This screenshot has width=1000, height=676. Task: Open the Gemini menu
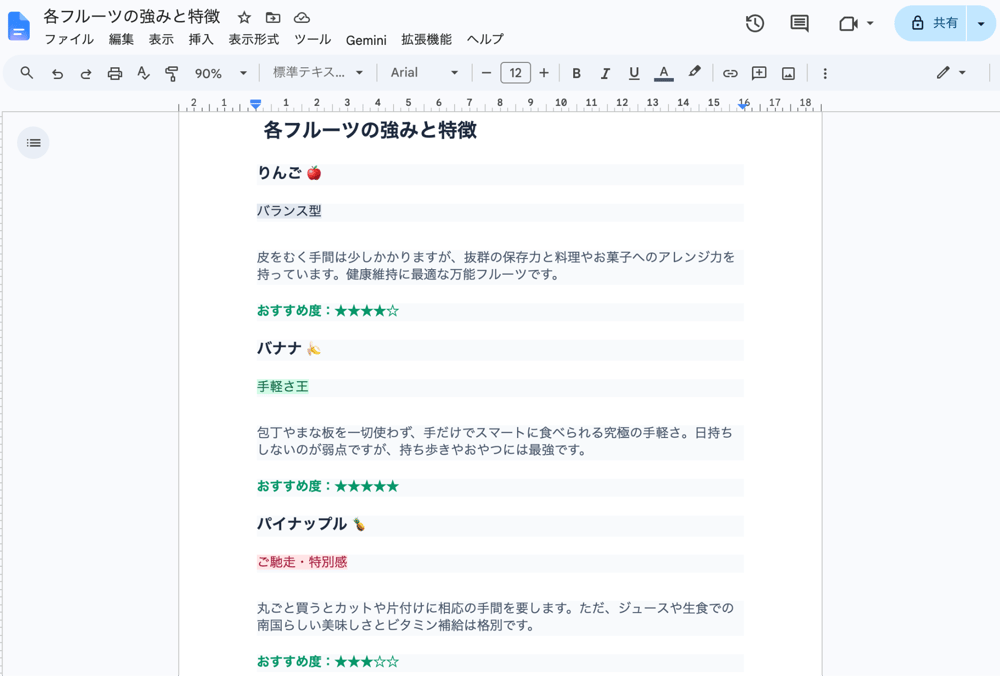(x=366, y=40)
